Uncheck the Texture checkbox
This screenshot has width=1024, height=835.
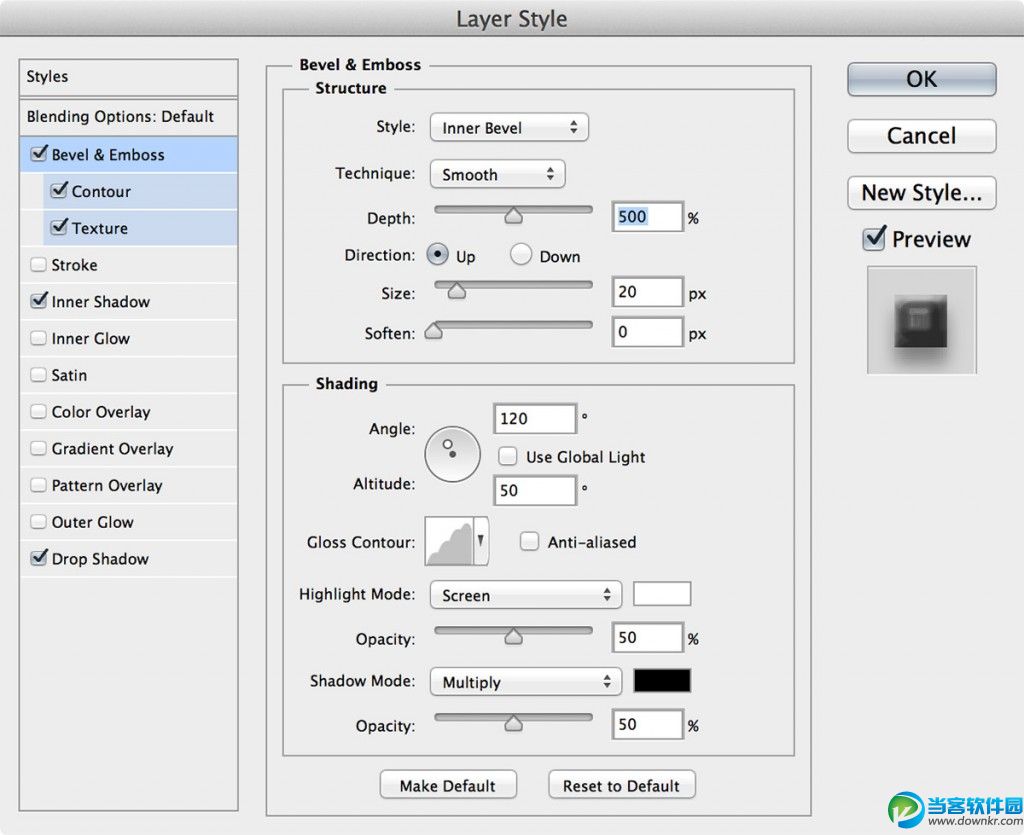click(59, 227)
